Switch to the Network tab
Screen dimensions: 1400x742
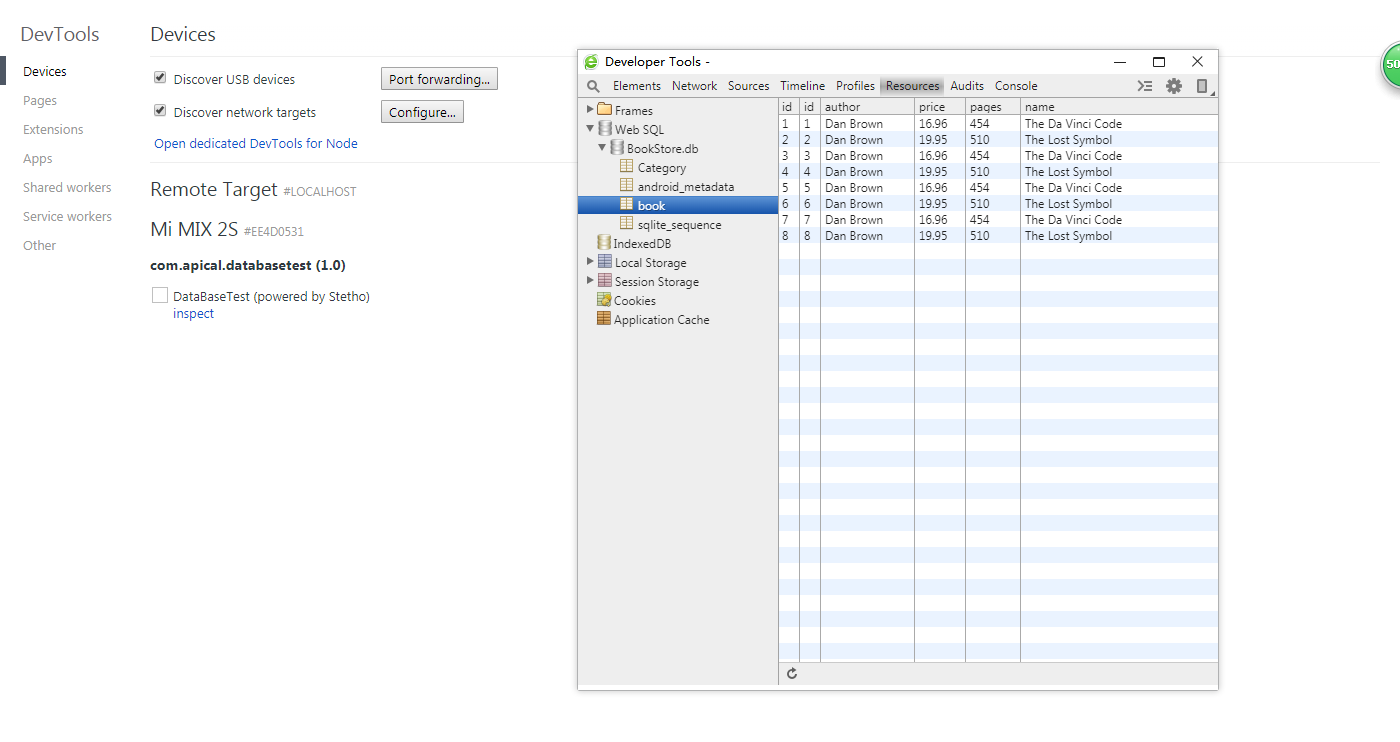click(694, 86)
